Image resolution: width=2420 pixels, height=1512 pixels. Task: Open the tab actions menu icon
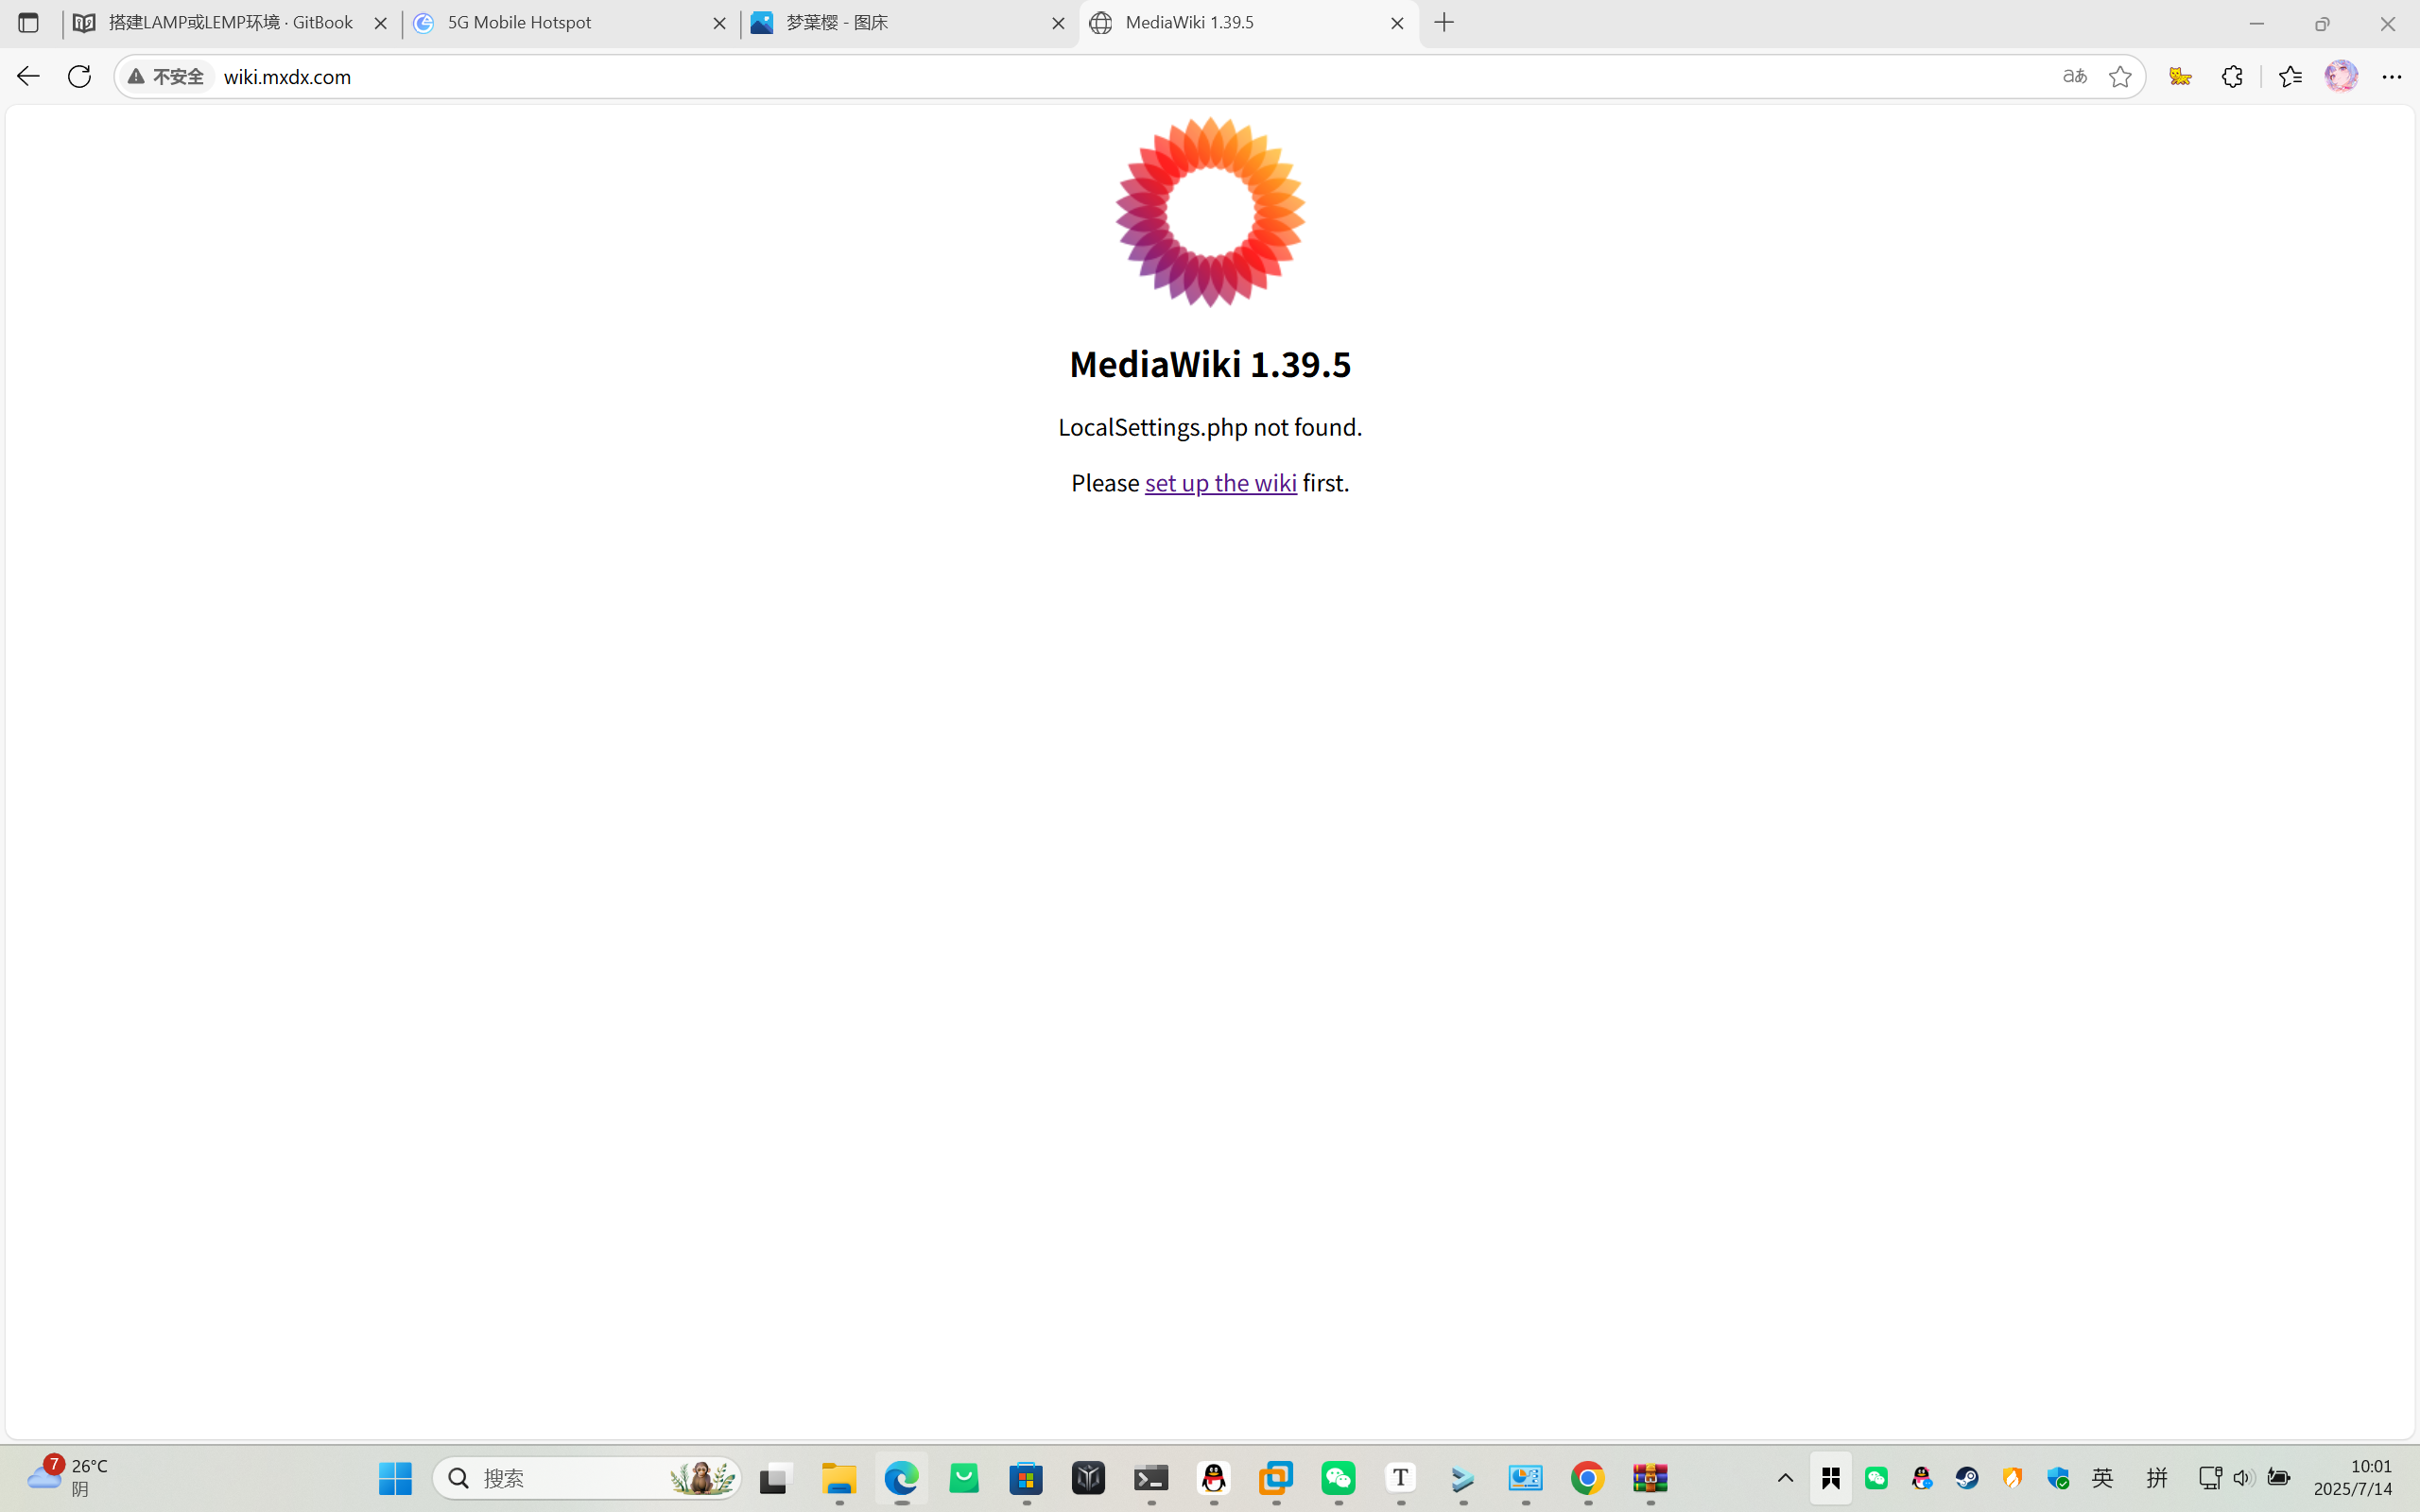(28, 23)
